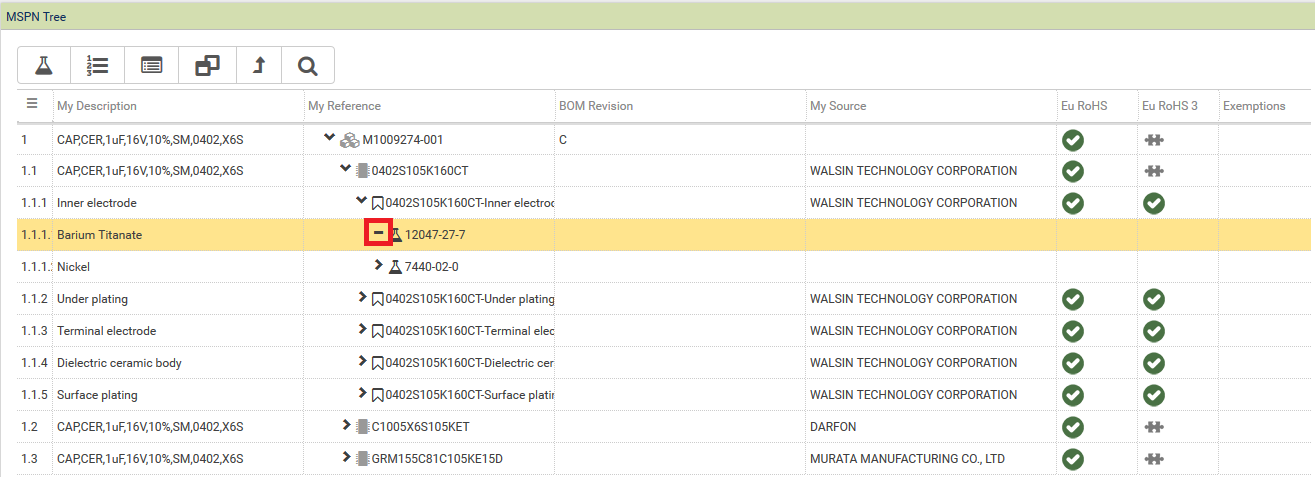This screenshot has height=477, width=1315.
Task: Click Eu RoHS 3 puzzle icon for DARFON row
Action: [1154, 427]
